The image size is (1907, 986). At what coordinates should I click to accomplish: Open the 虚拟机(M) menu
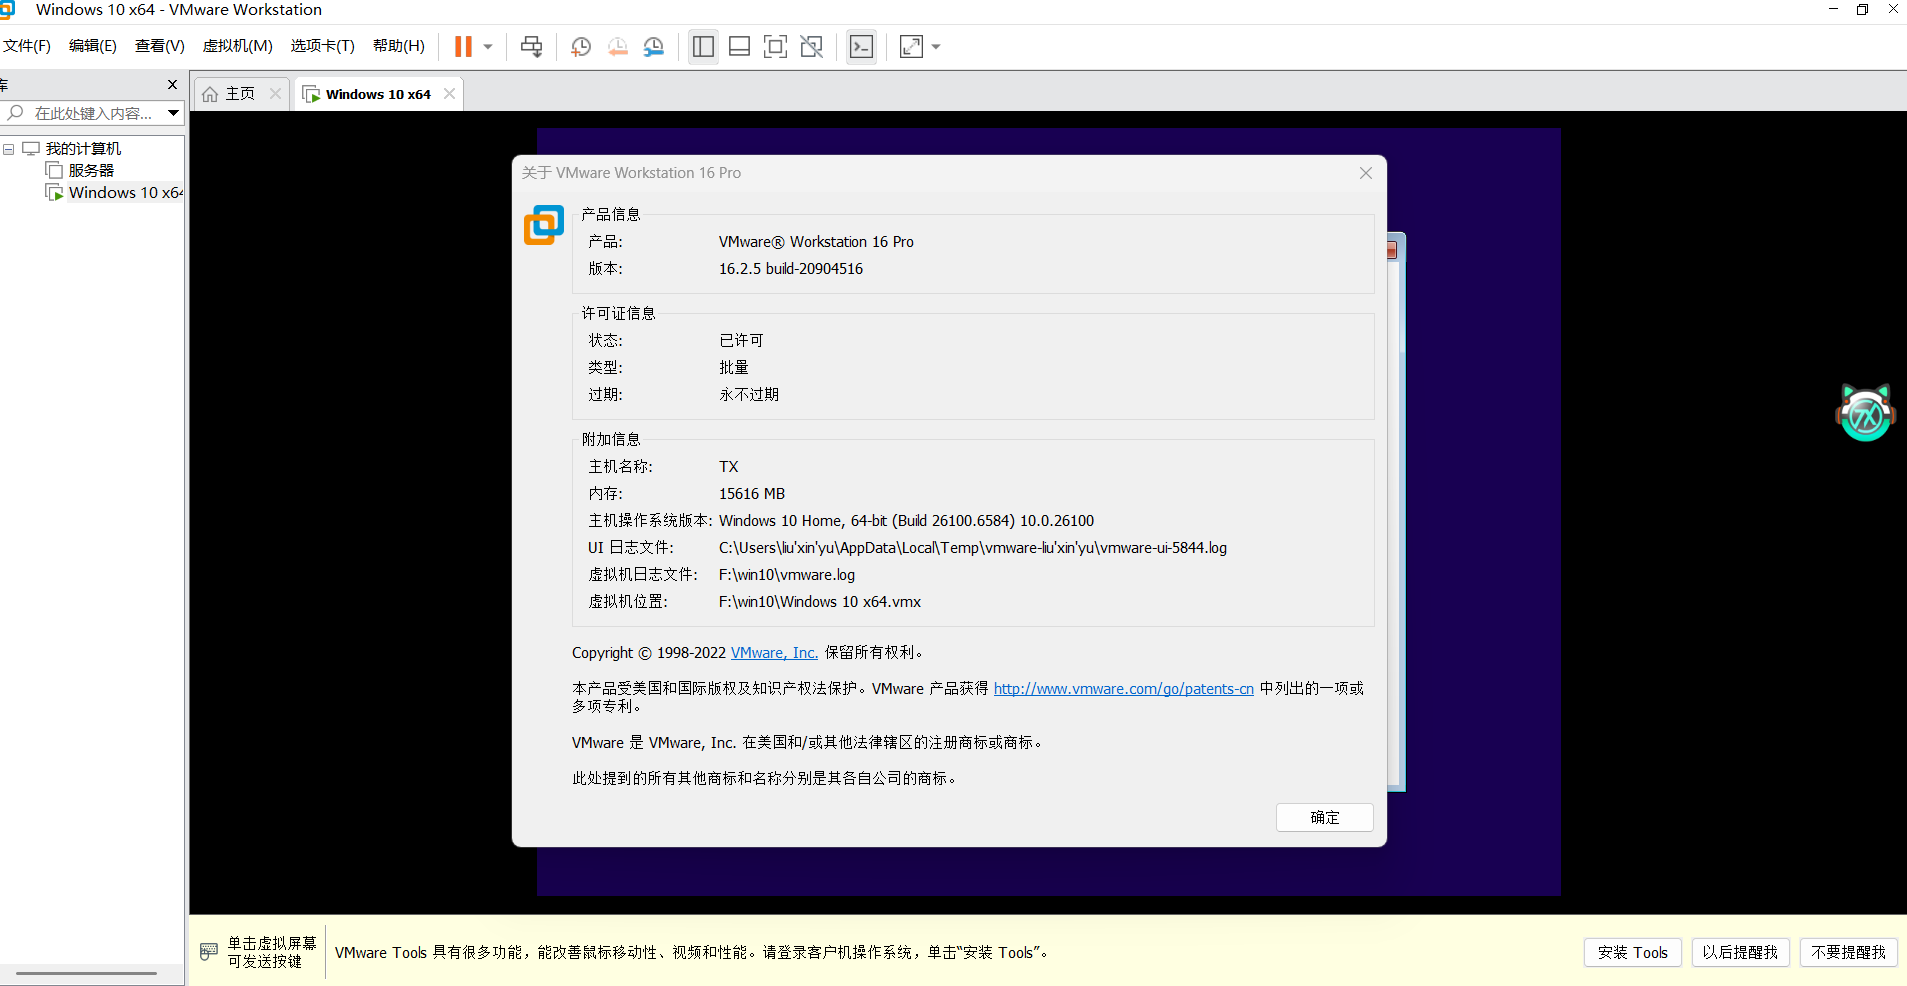click(237, 46)
